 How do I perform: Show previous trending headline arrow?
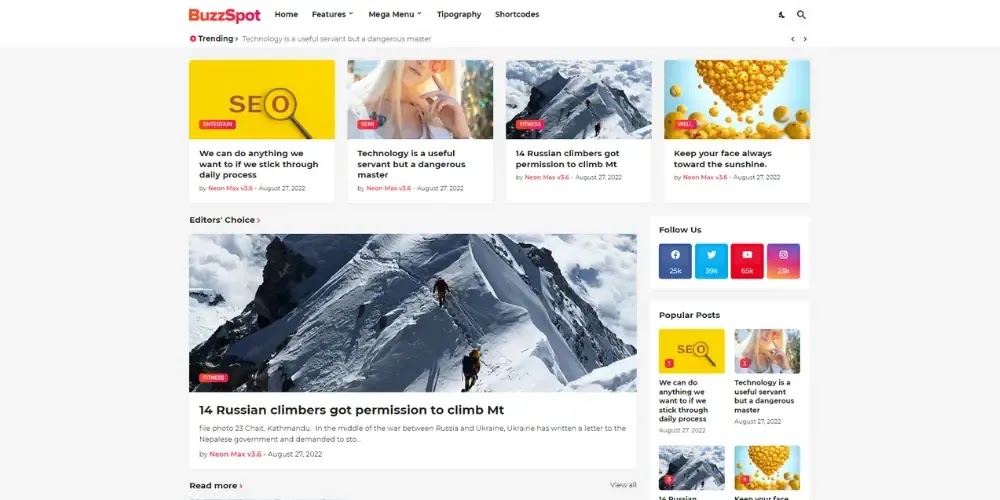coord(793,39)
